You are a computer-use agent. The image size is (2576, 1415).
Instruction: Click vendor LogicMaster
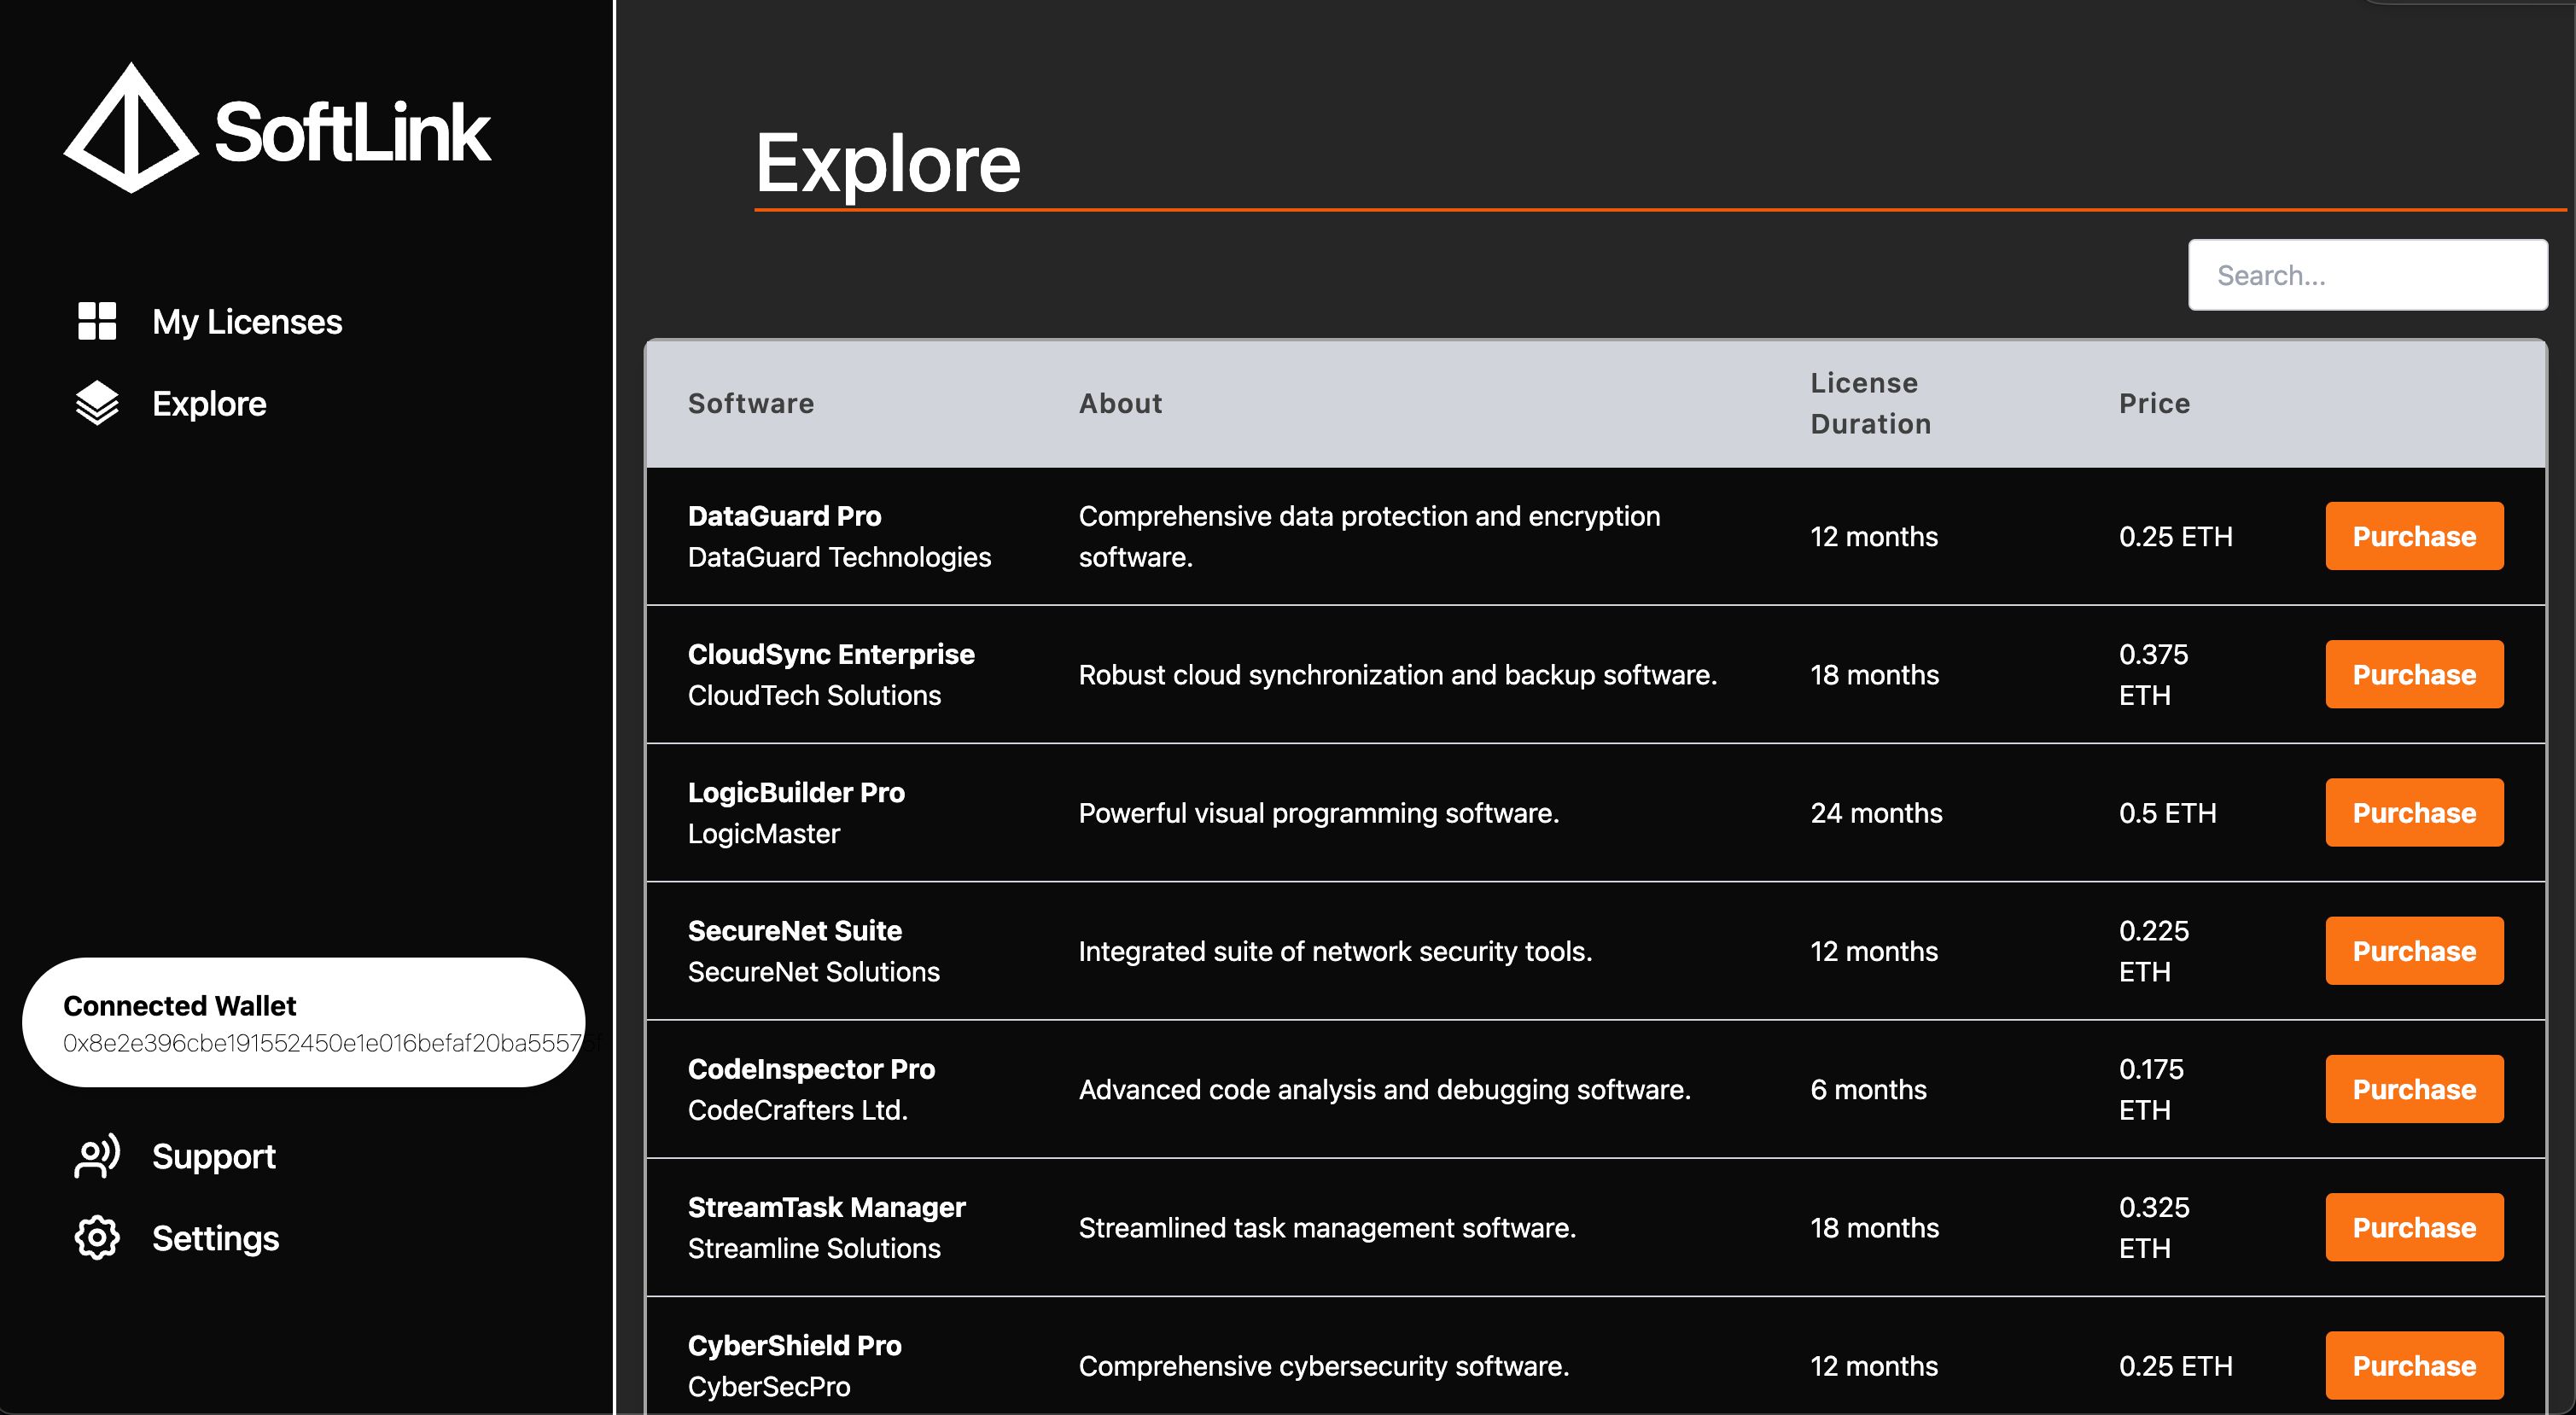pos(763,834)
